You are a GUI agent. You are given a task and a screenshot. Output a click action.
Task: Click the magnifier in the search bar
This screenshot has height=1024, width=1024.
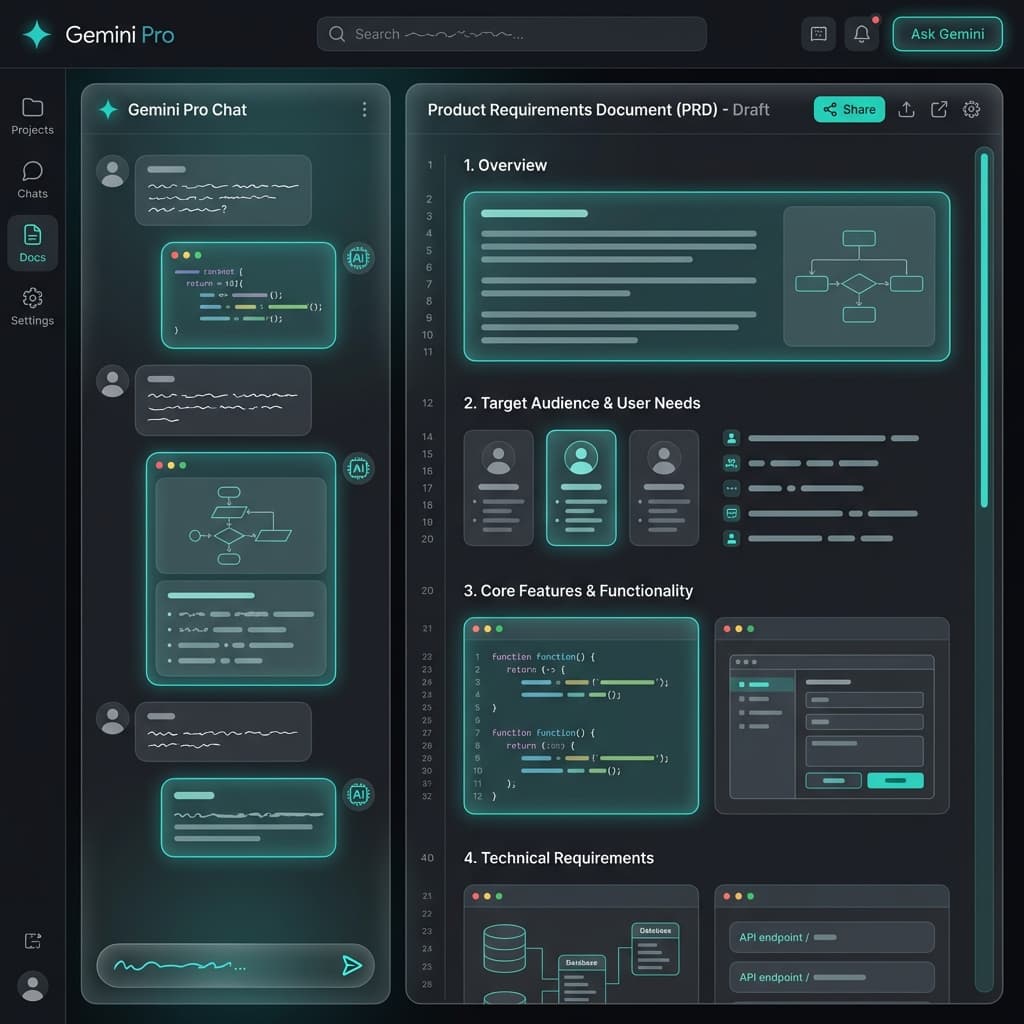tap(337, 33)
